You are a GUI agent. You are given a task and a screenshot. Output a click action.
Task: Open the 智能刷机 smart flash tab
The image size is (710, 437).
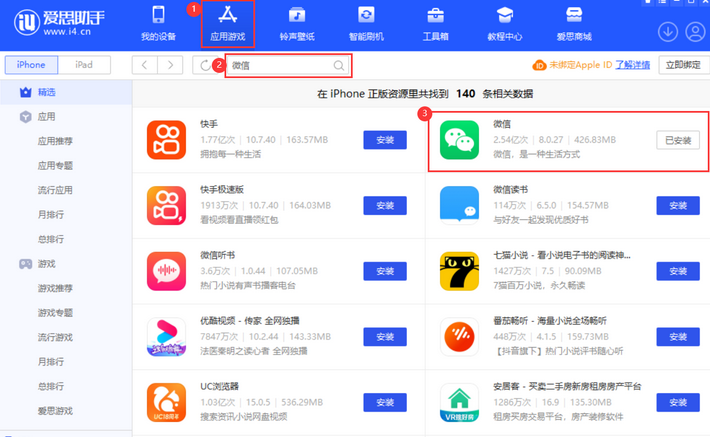click(366, 24)
